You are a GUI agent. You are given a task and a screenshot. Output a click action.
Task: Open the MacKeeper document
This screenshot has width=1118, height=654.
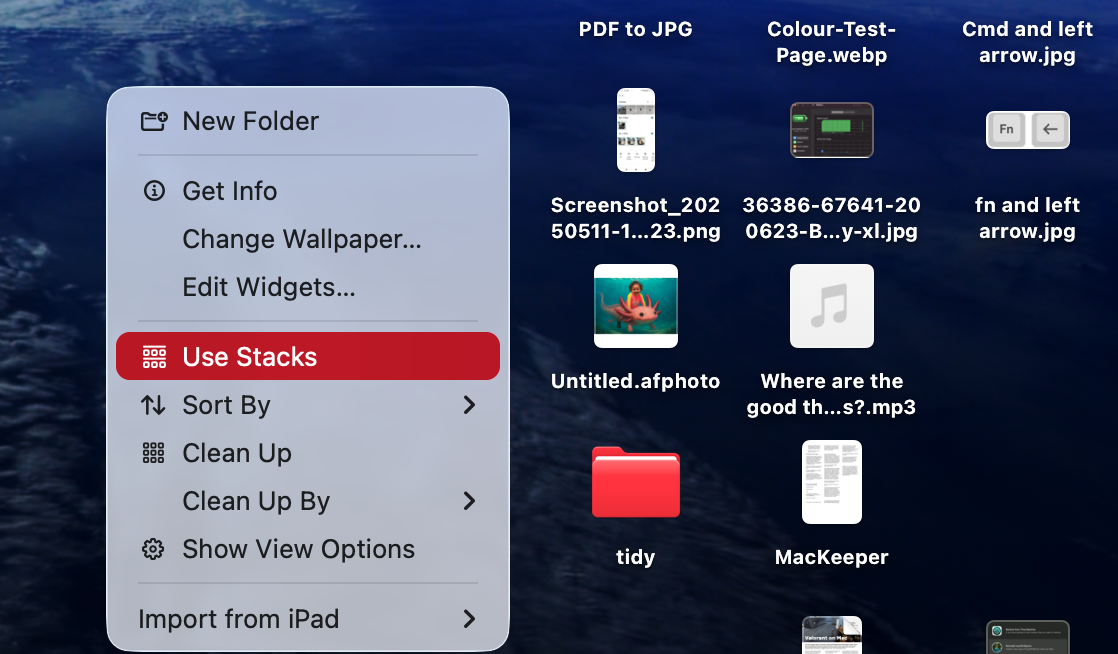tap(831, 482)
